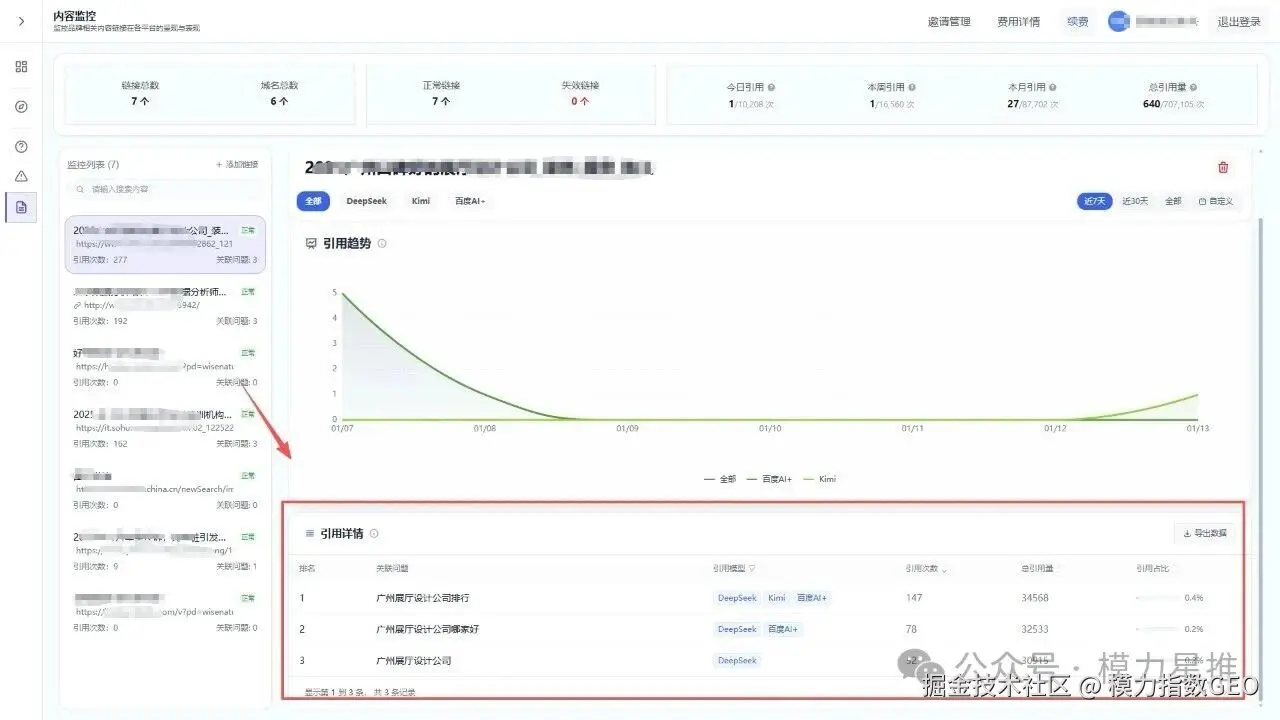
Task: Click the warning triangle icon in sidebar
Action: click(x=20, y=176)
